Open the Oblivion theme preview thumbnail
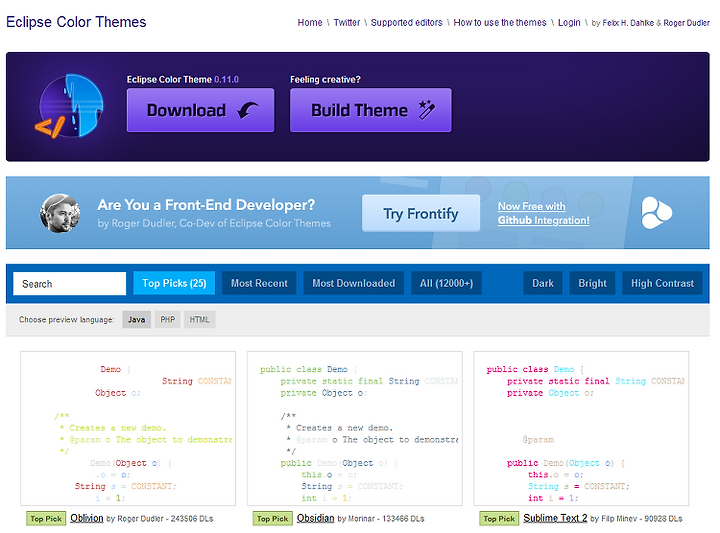 (128, 429)
